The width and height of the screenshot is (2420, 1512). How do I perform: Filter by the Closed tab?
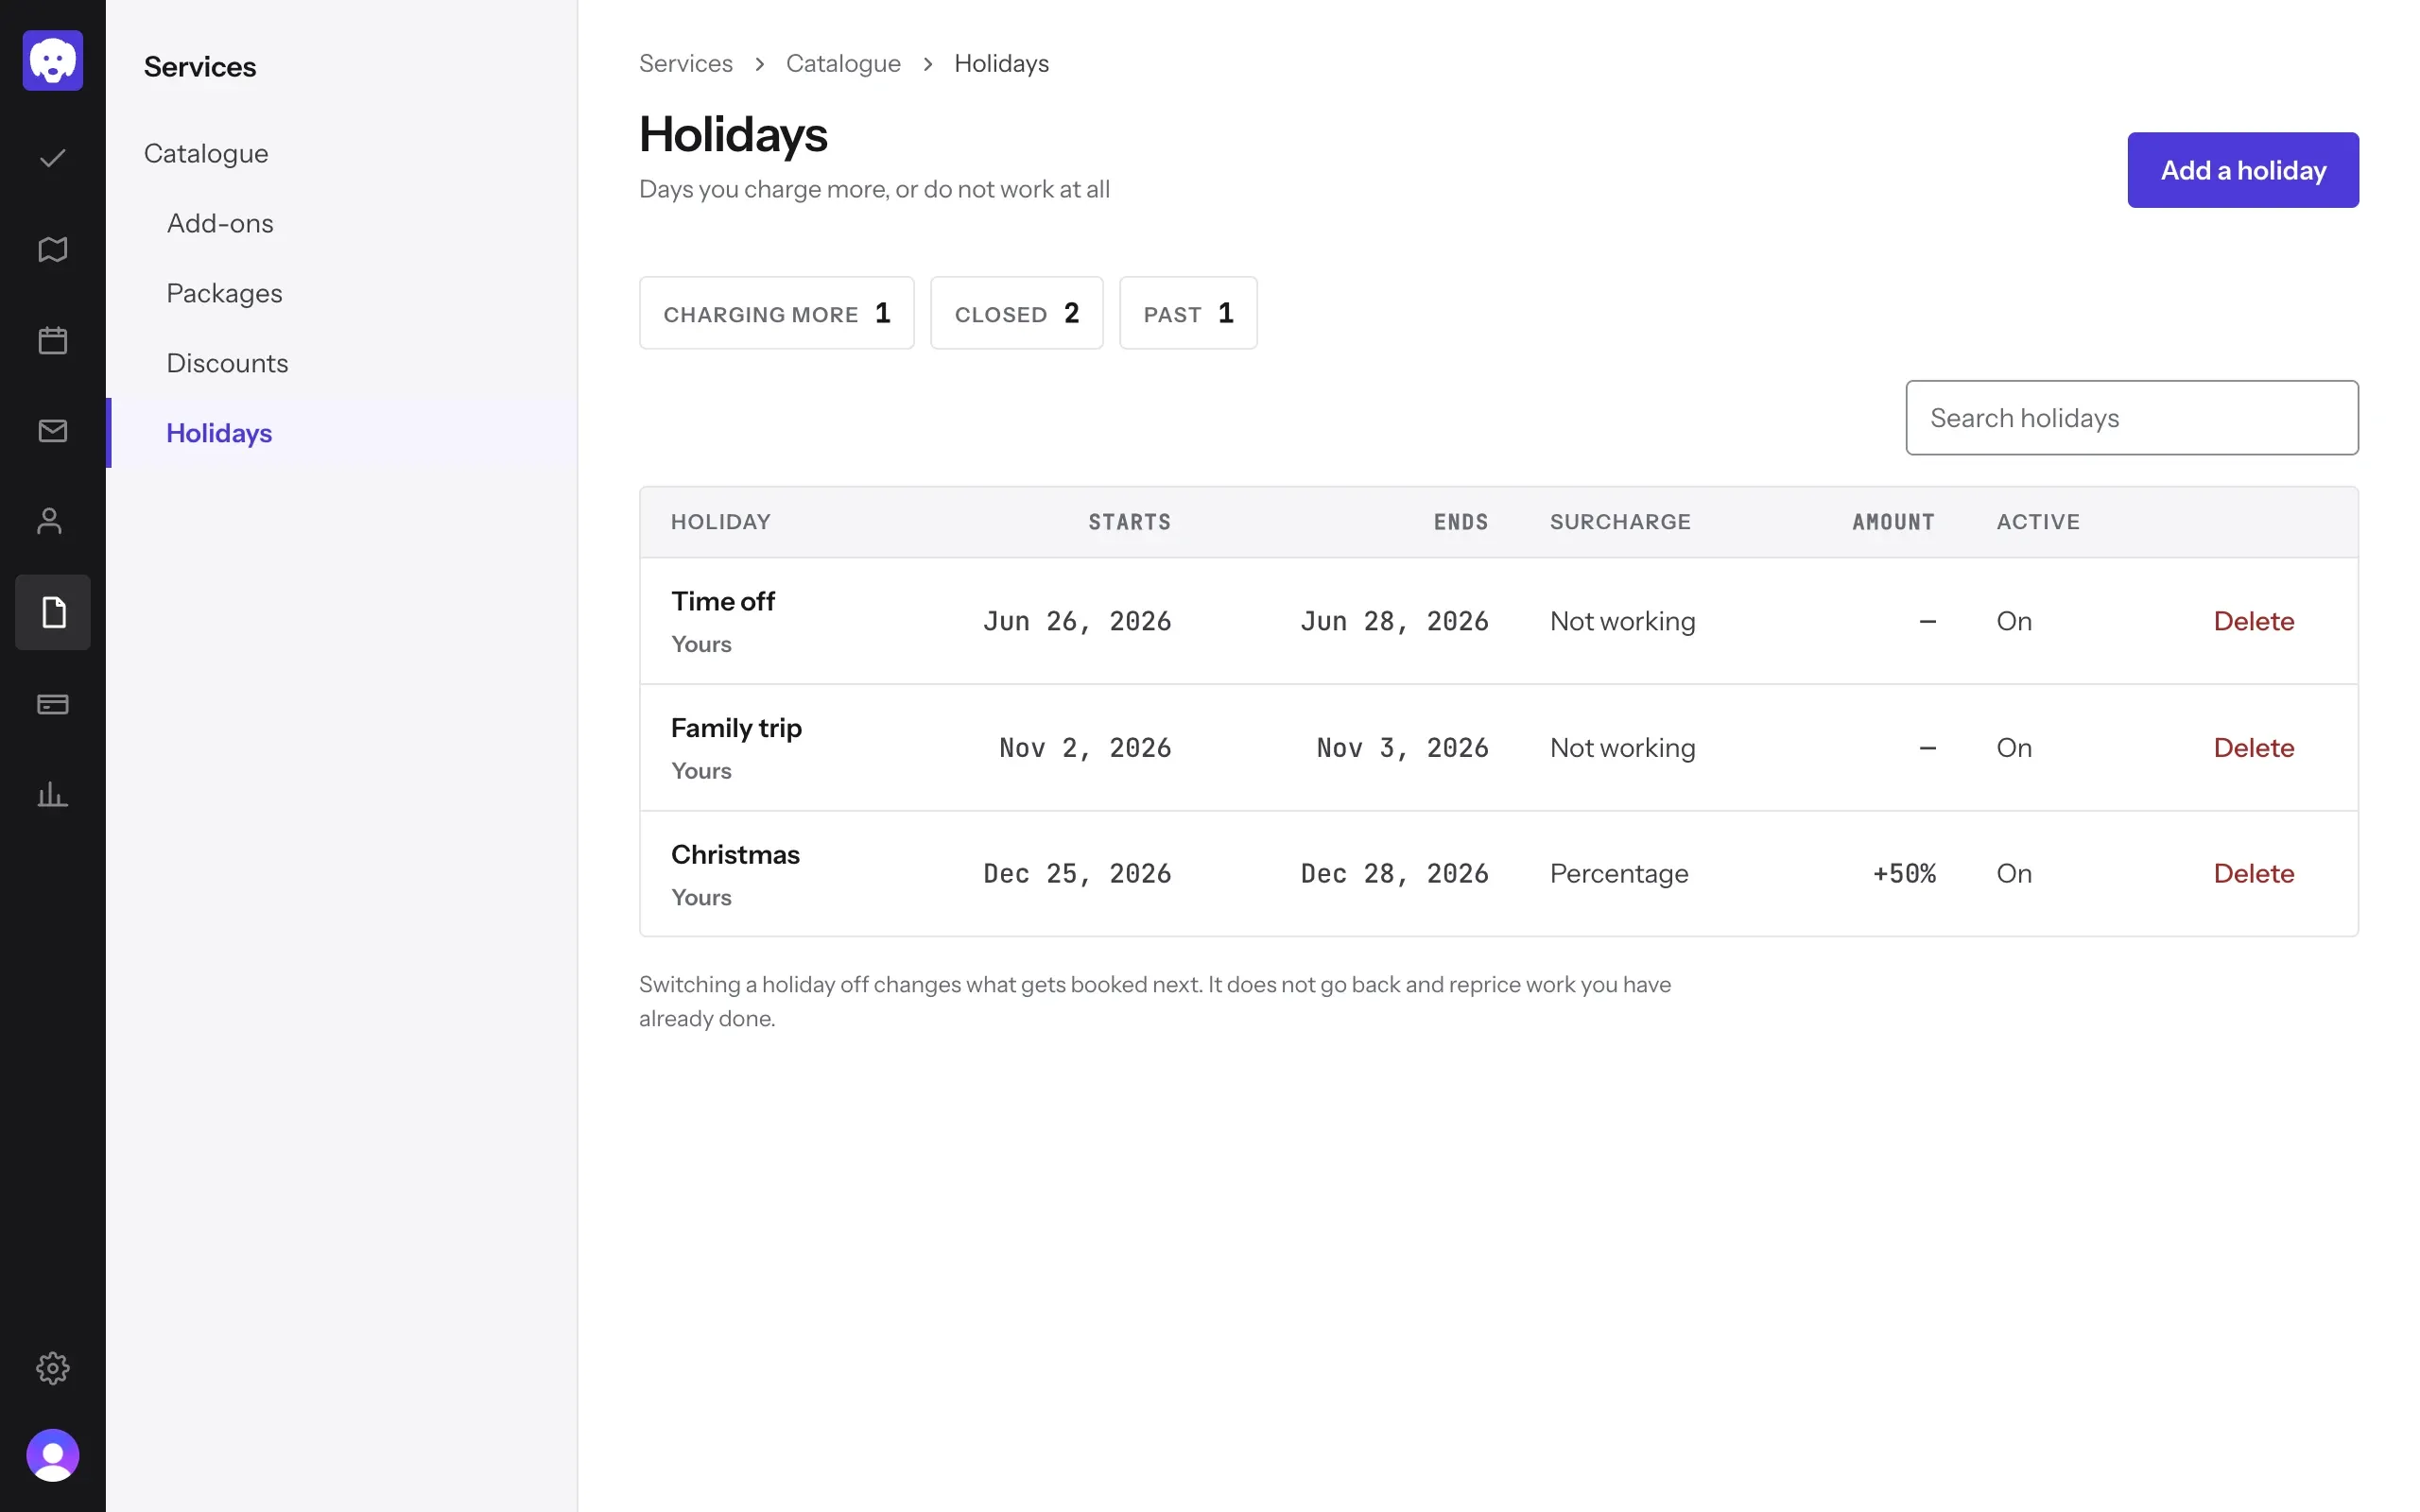pos(1016,313)
